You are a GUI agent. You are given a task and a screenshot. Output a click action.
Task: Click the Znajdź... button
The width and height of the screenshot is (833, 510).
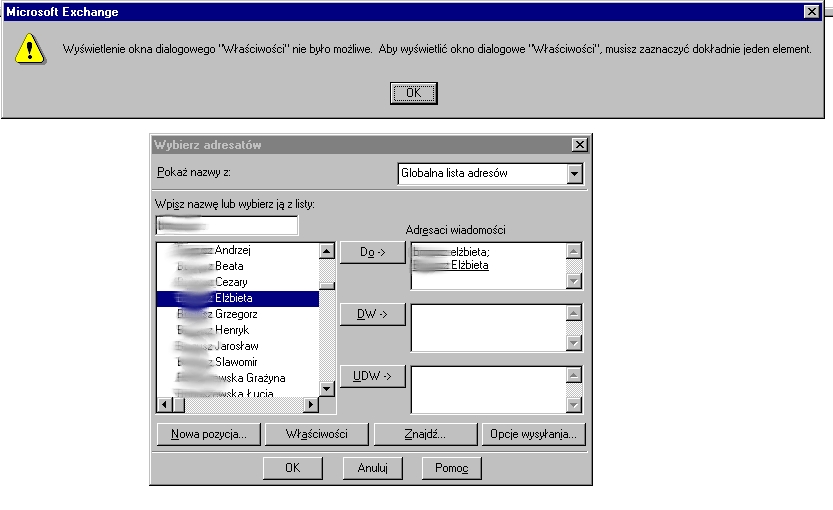point(425,434)
